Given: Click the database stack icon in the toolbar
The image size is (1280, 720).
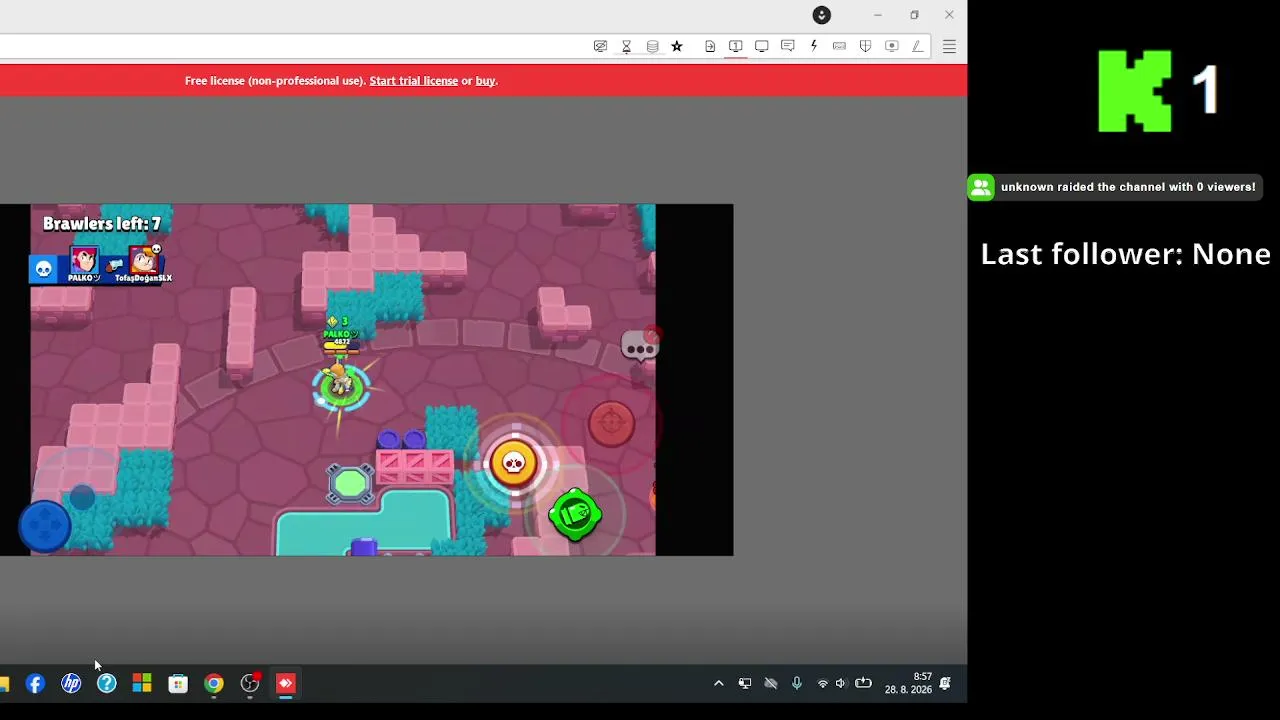Looking at the screenshot, I should pyautogui.click(x=652, y=46).
